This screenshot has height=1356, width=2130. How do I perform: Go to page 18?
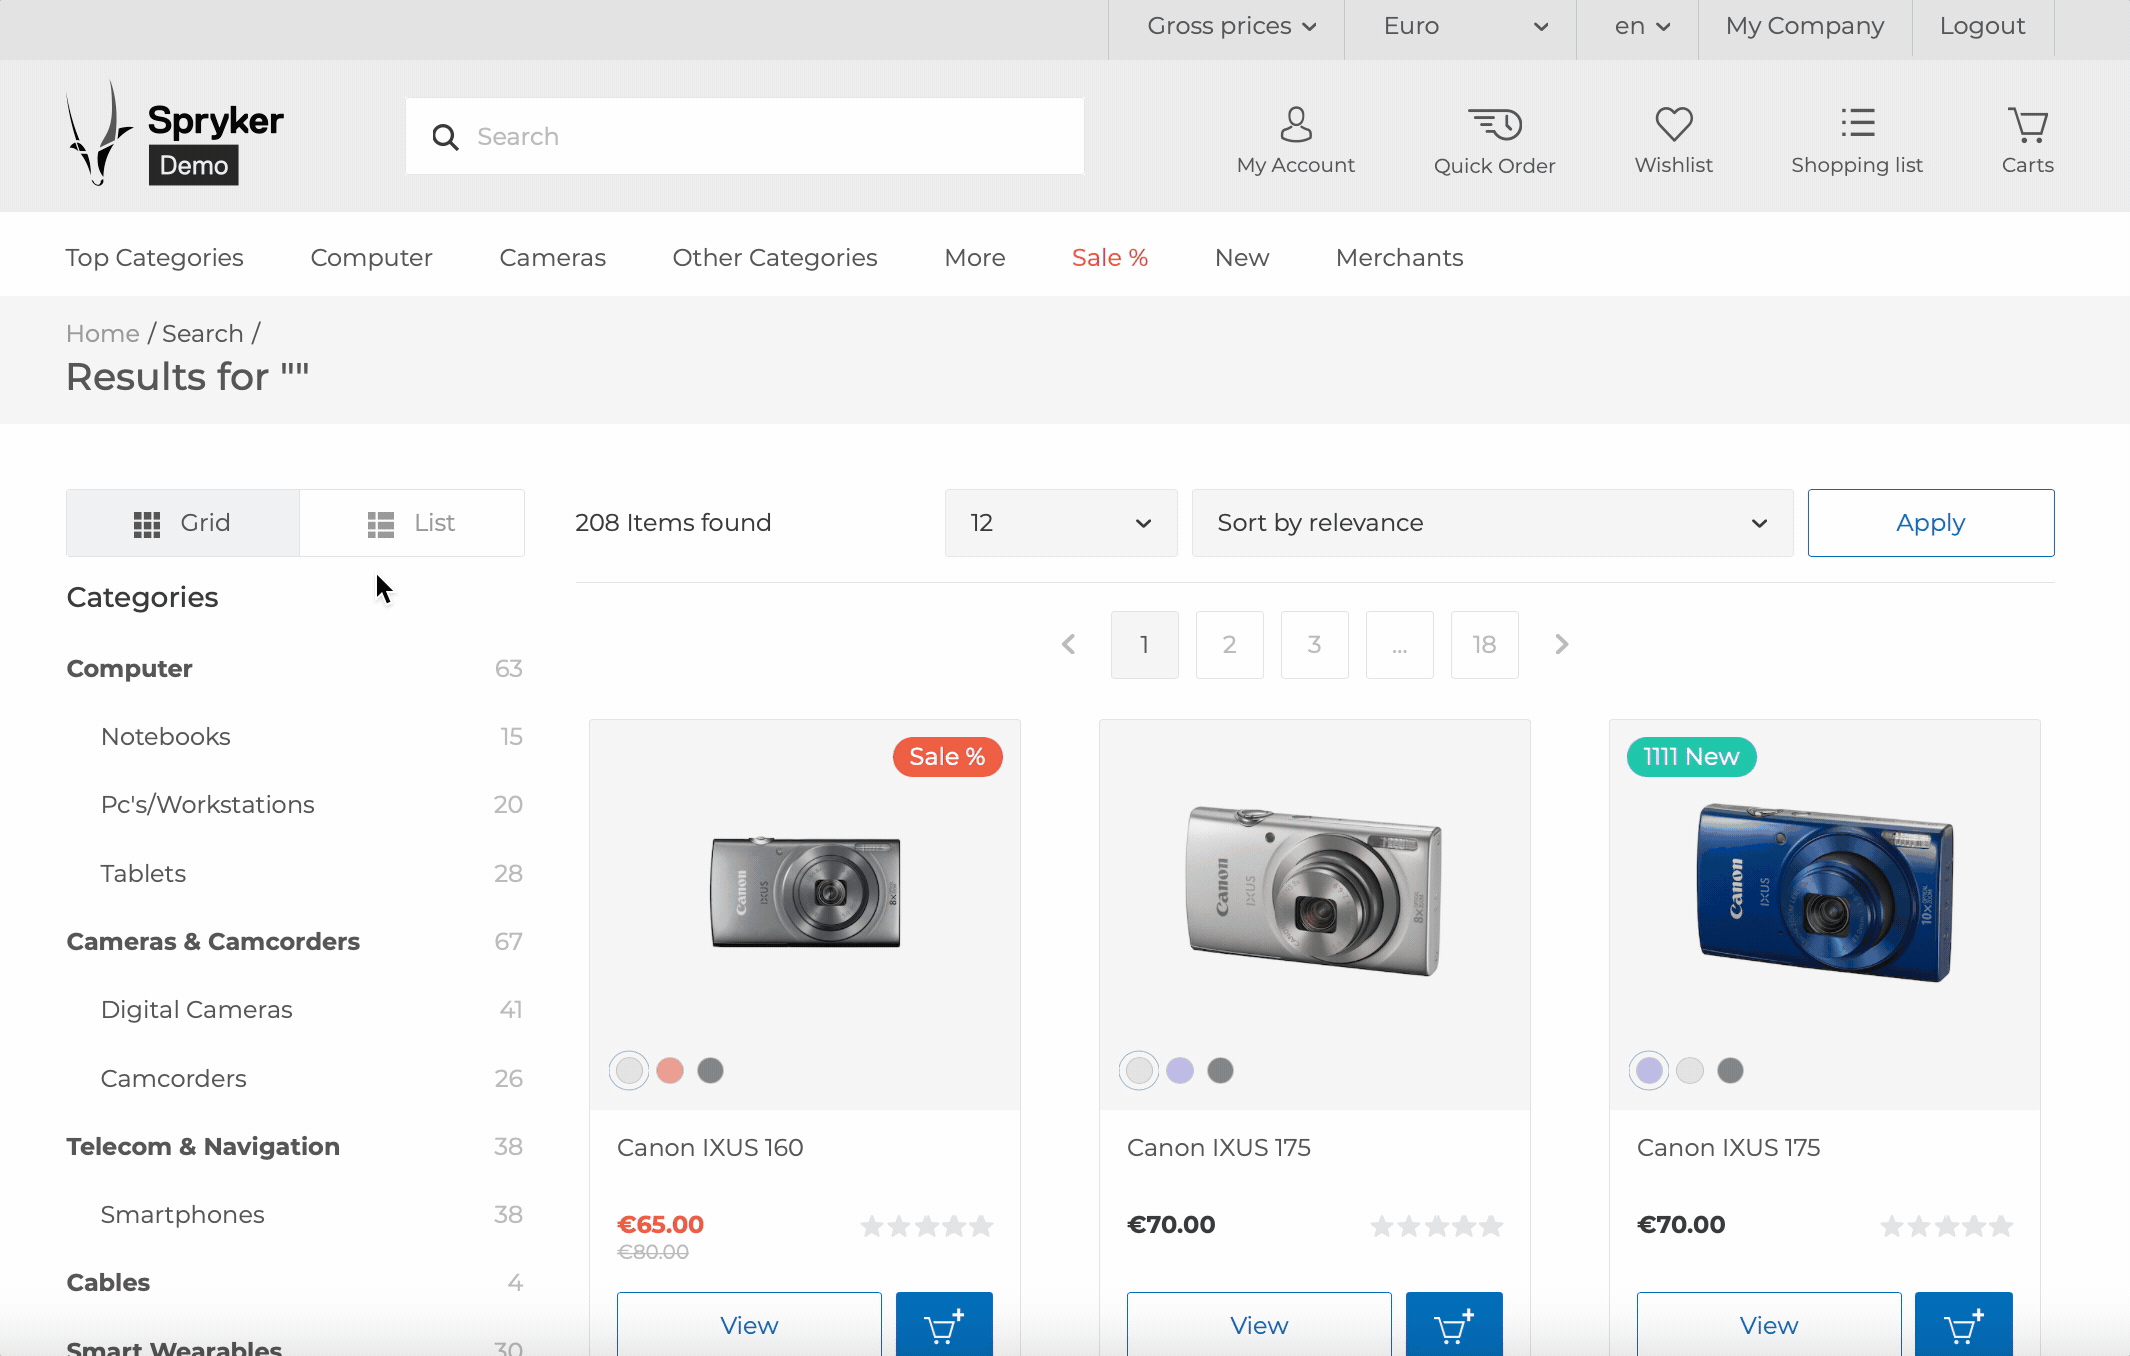(x=1484, y=644)
